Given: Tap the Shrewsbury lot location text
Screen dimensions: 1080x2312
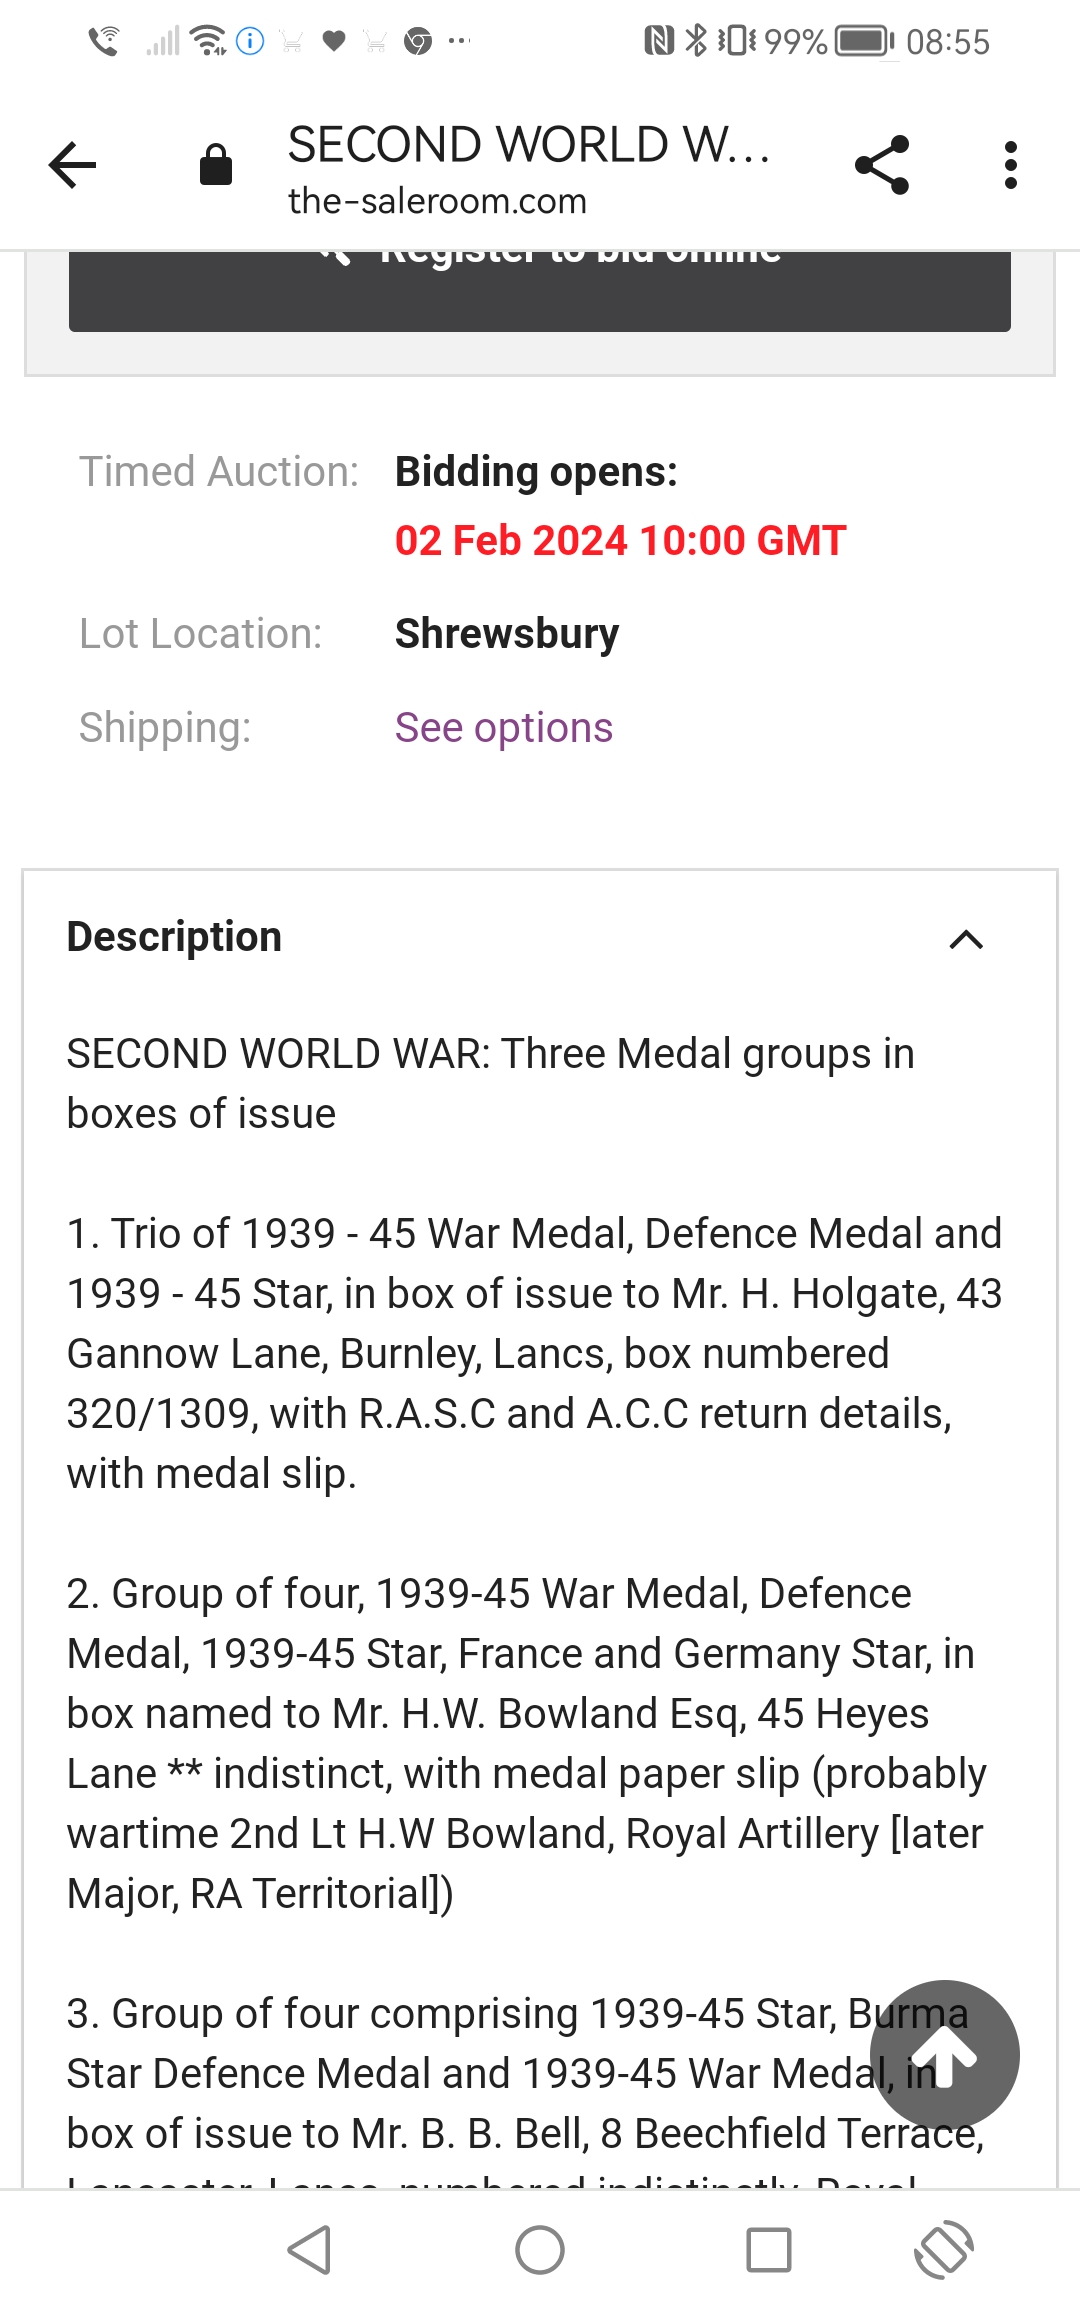Looking at the screenshot, I should (507, 634).
